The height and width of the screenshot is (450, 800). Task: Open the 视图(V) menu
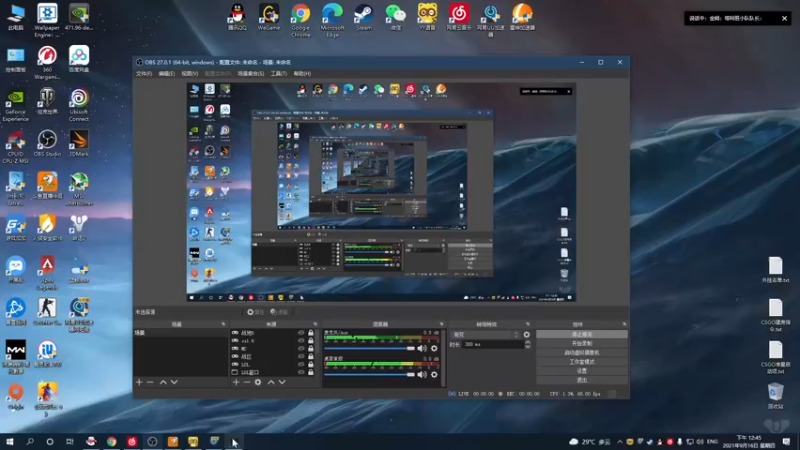pyautogui.click(x=189, y=73)
